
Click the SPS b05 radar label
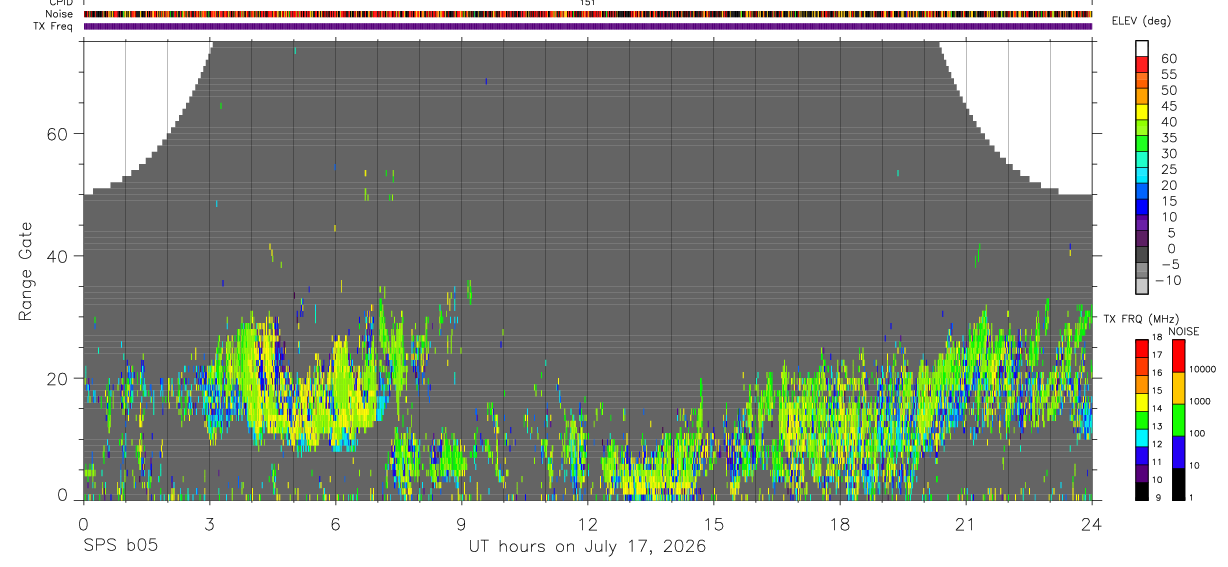pyautogui.click(x=119, y=546)
